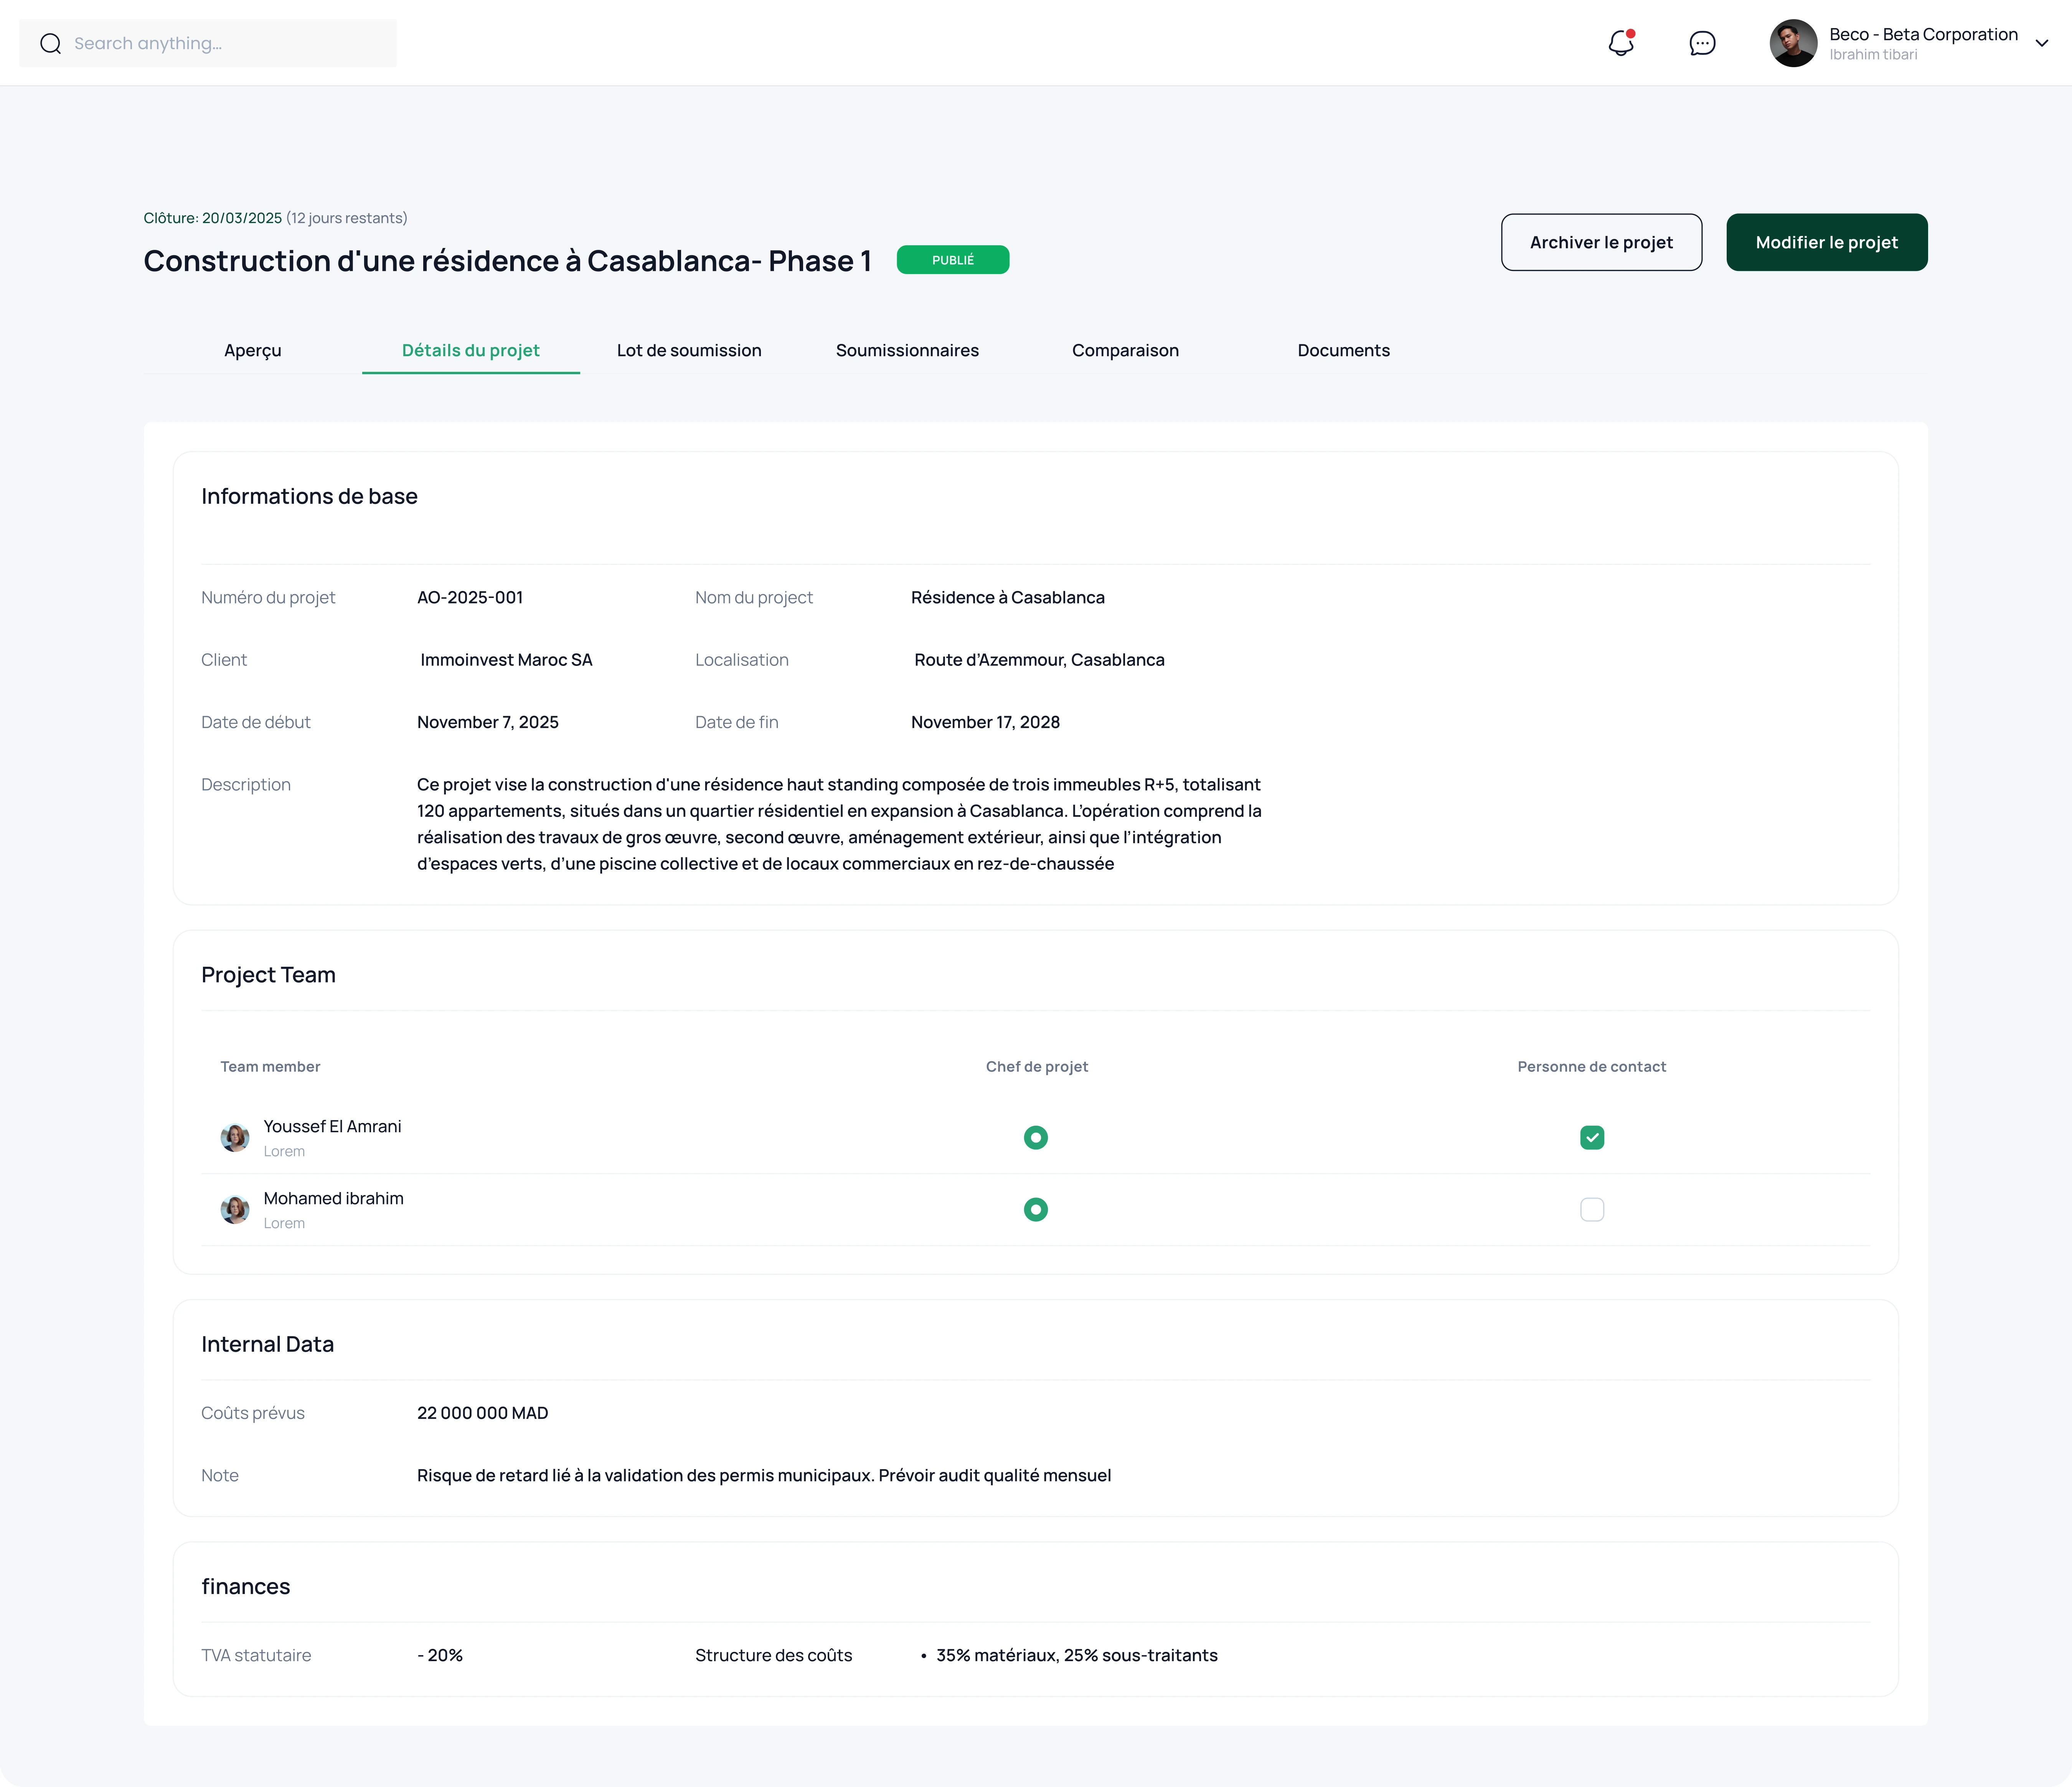The image size is (2072, 1787).
Task: Check Mohamed ibrahim as personne de contact
Action: tap(1591, 1209)
